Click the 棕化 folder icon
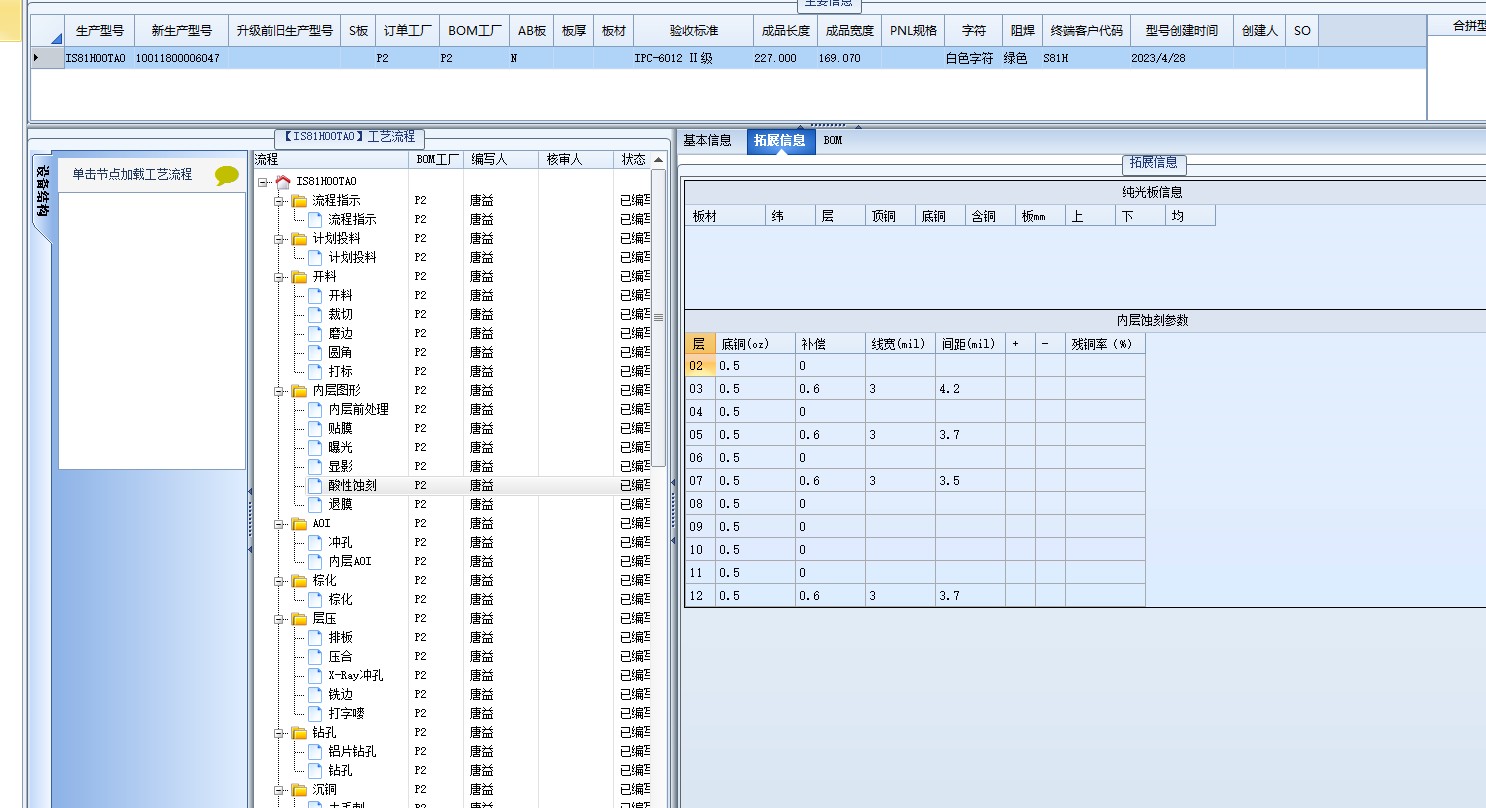Screen dimensions: 1486x808 [x=299, y=580]
